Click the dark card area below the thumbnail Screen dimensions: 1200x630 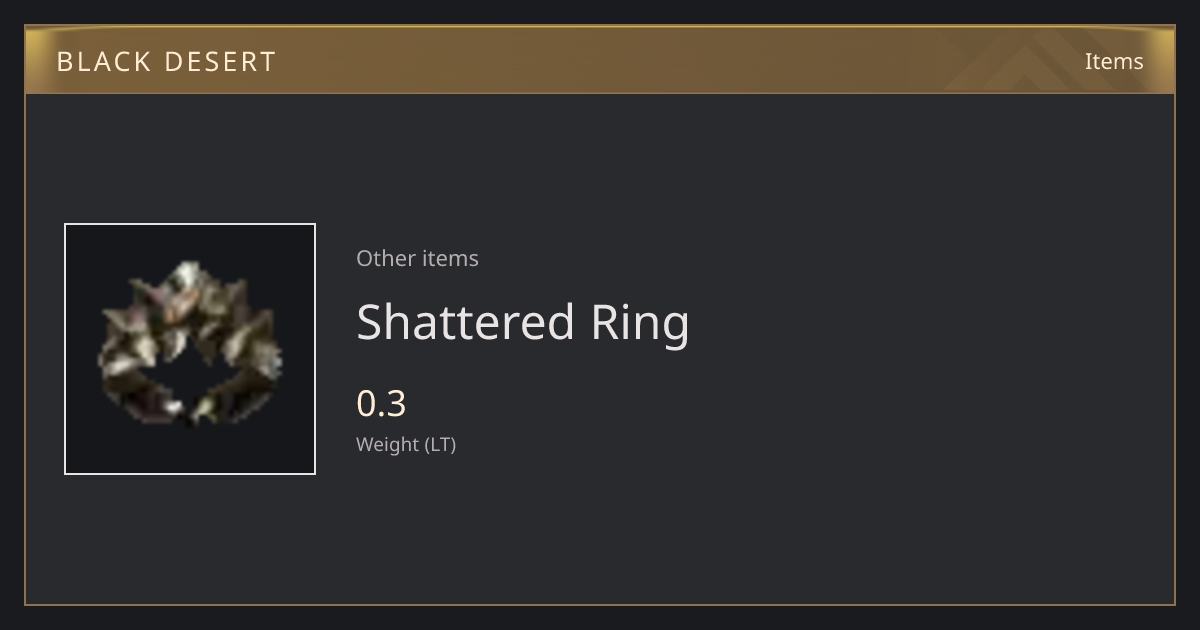pyautogui.click(x=190, y=538)
